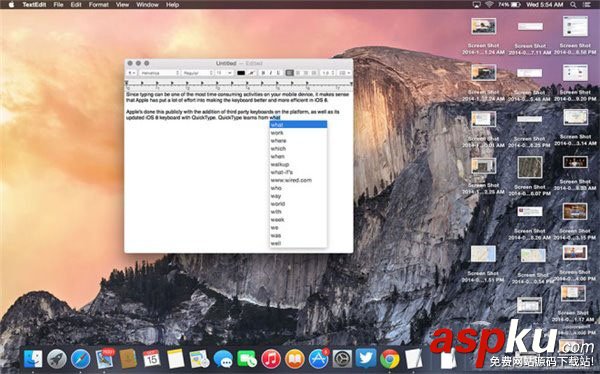
Task: Toggle underline formatting
Action: click(x=278, y=73)
